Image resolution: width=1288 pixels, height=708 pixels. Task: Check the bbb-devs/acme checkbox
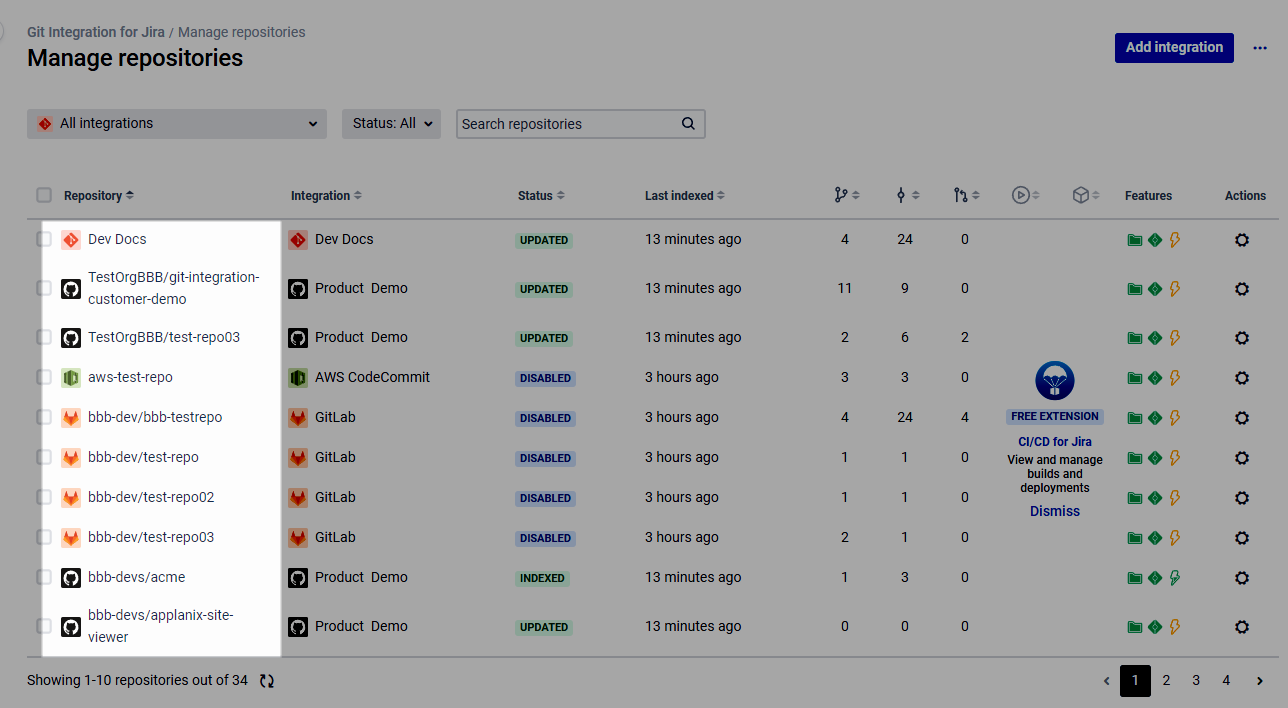[44, 577]
